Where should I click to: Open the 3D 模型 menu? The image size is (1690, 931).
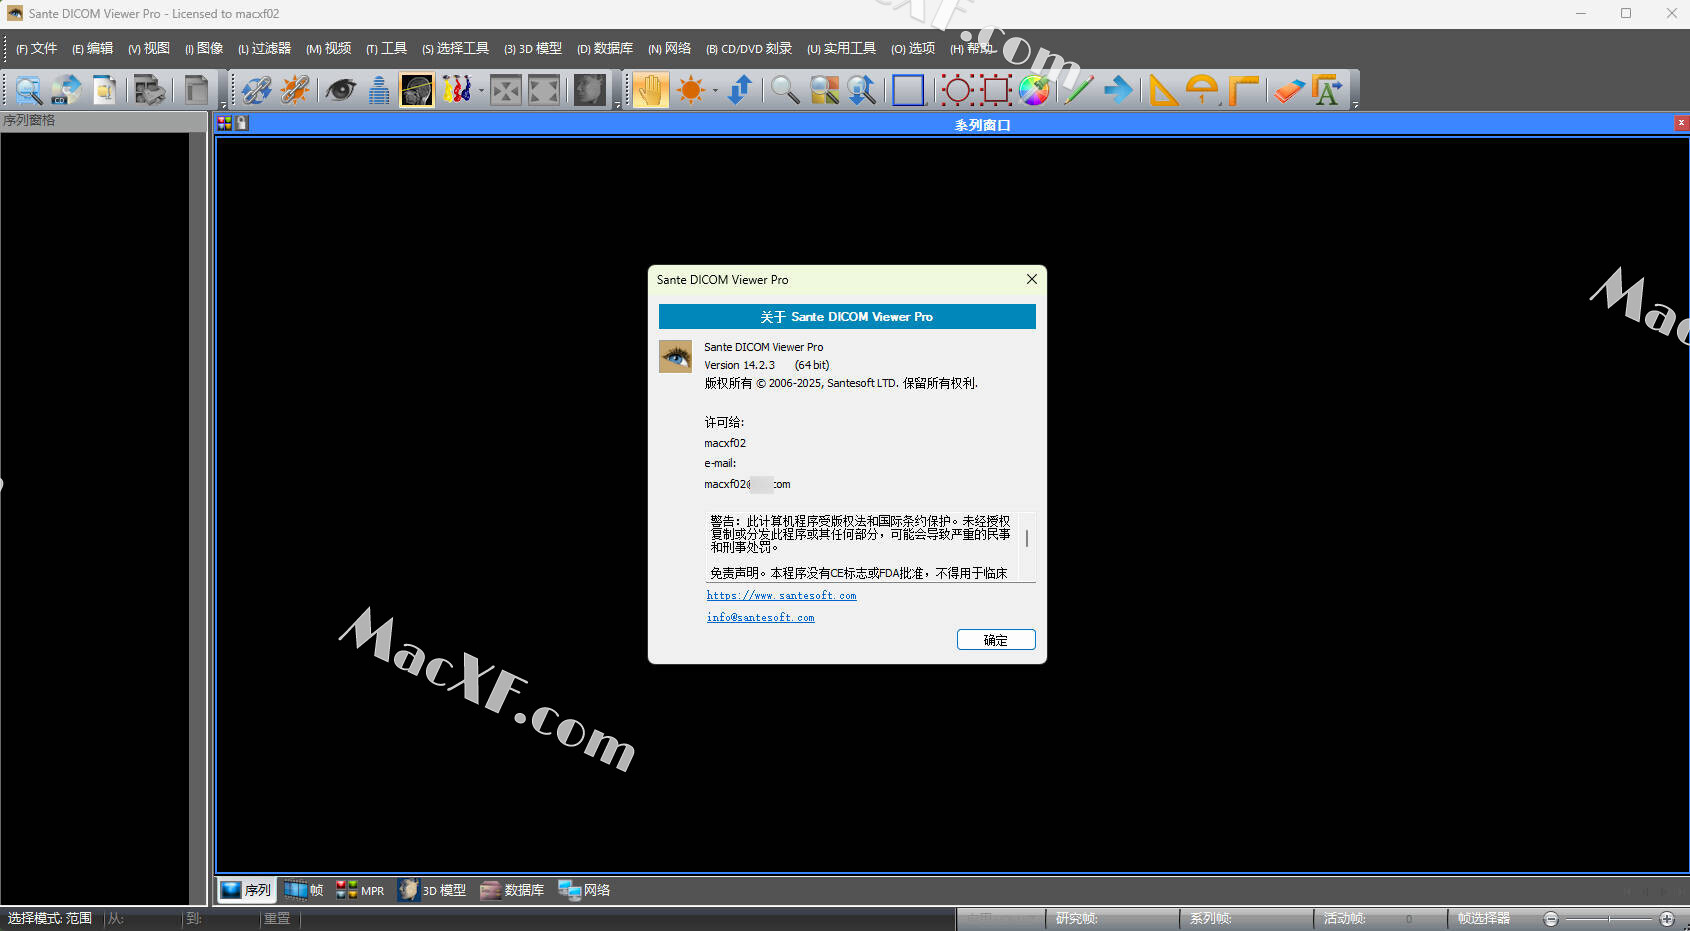[533, 48]
